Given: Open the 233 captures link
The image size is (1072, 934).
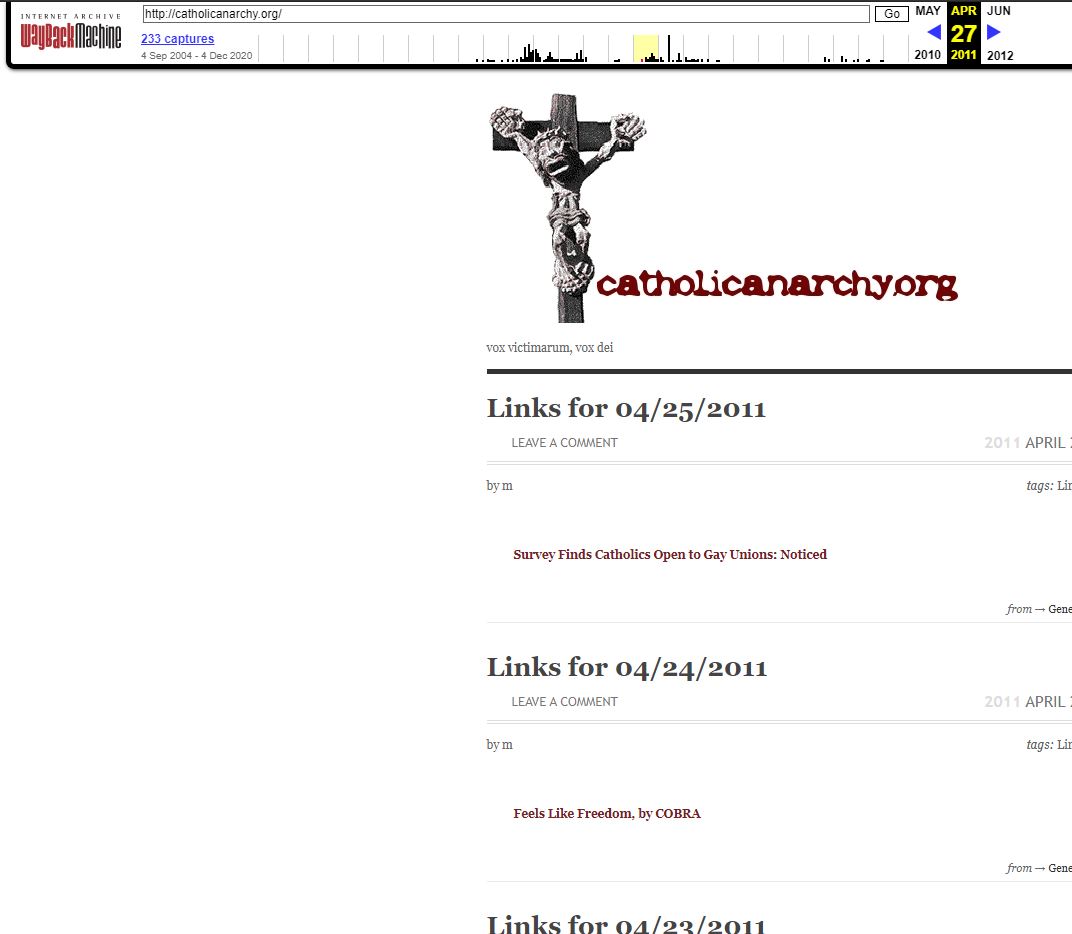Looking at the screenshot, I should pos(177,39).
